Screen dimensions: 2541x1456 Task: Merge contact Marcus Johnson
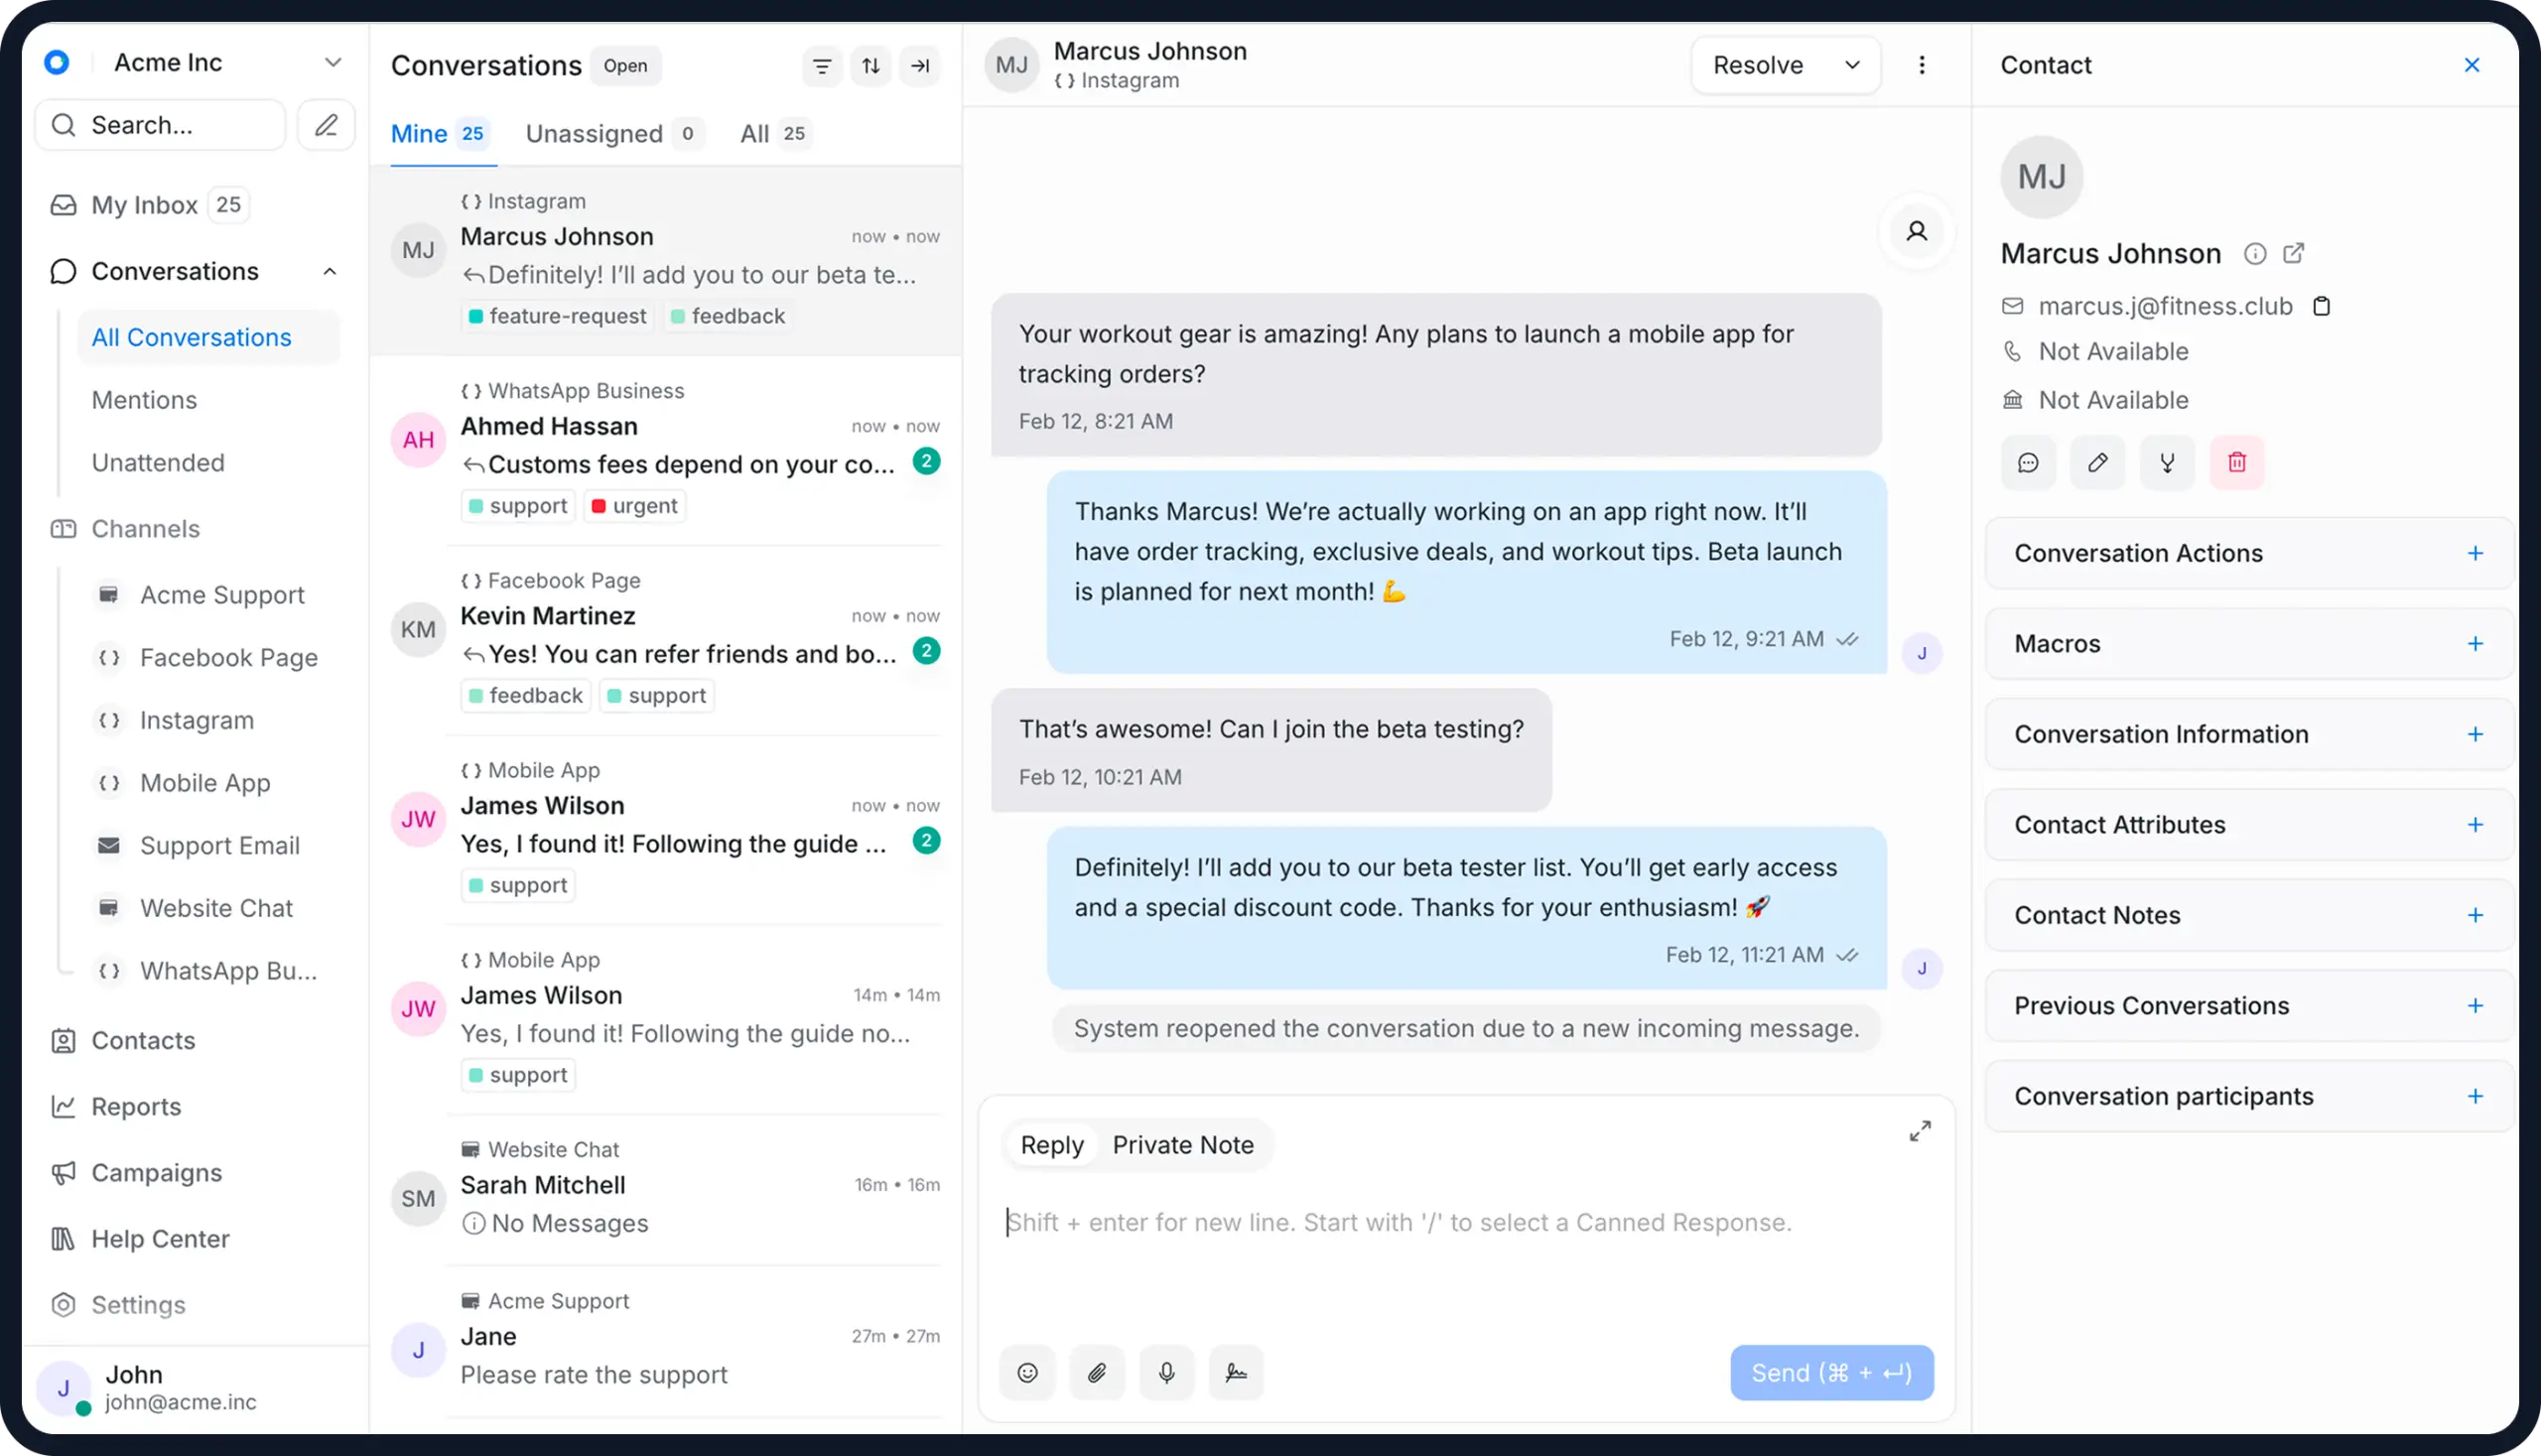(x=2167, y=462)
